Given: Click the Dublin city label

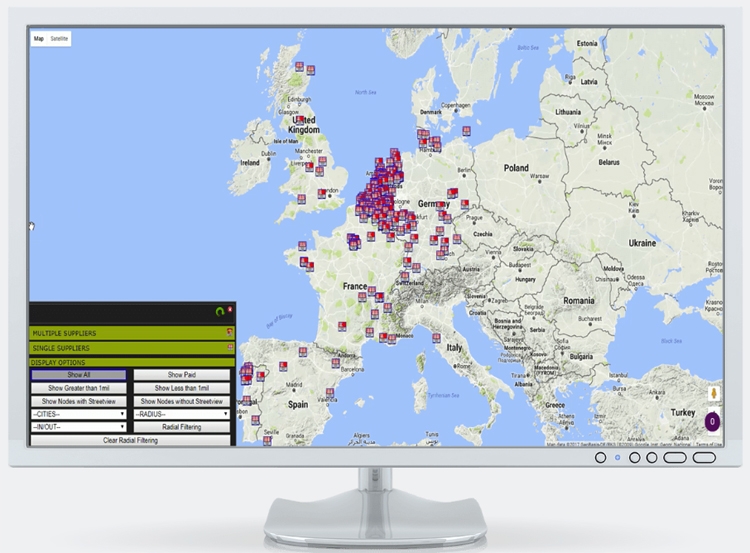Looking at the screenshot, I should click(268, 154).
